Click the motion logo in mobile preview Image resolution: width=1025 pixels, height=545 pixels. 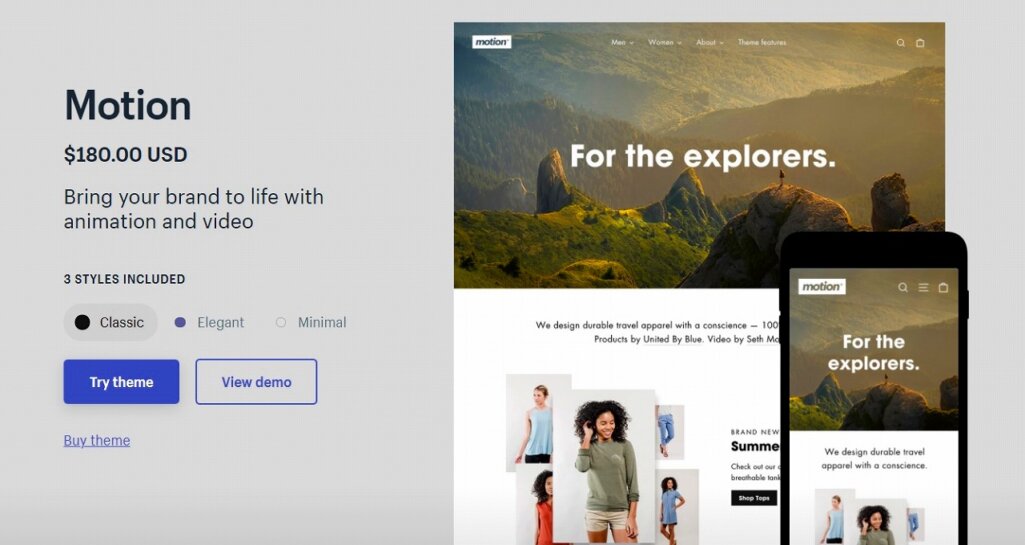point(822,286)
